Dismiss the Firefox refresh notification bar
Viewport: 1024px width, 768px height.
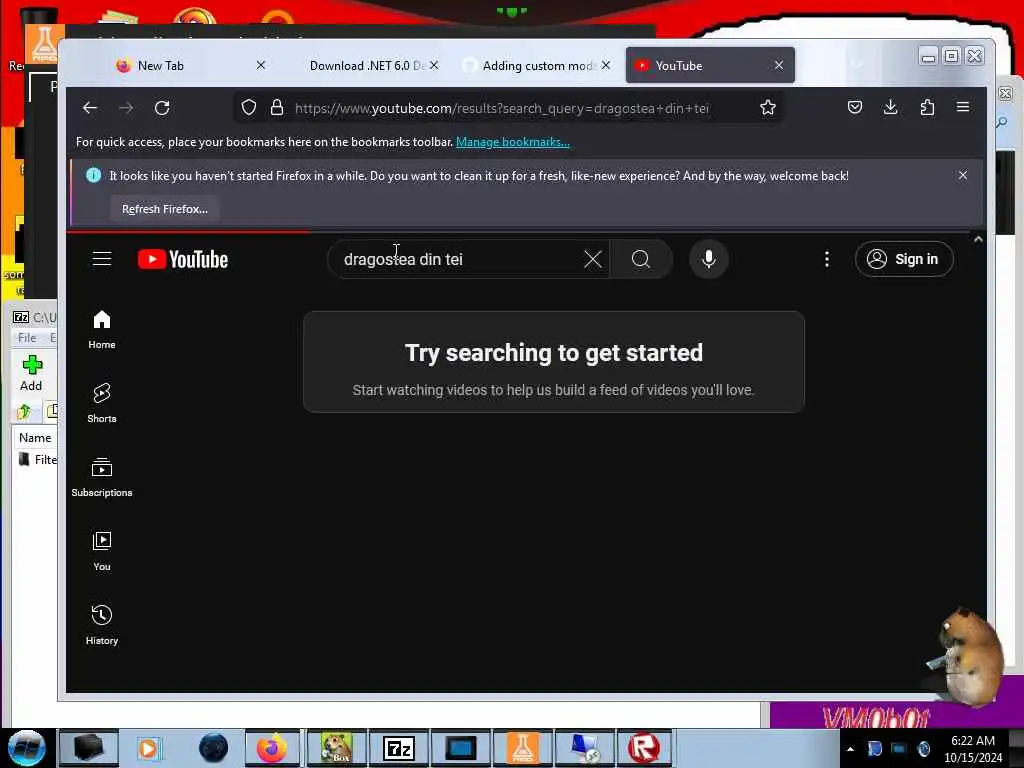click(963, 175)
